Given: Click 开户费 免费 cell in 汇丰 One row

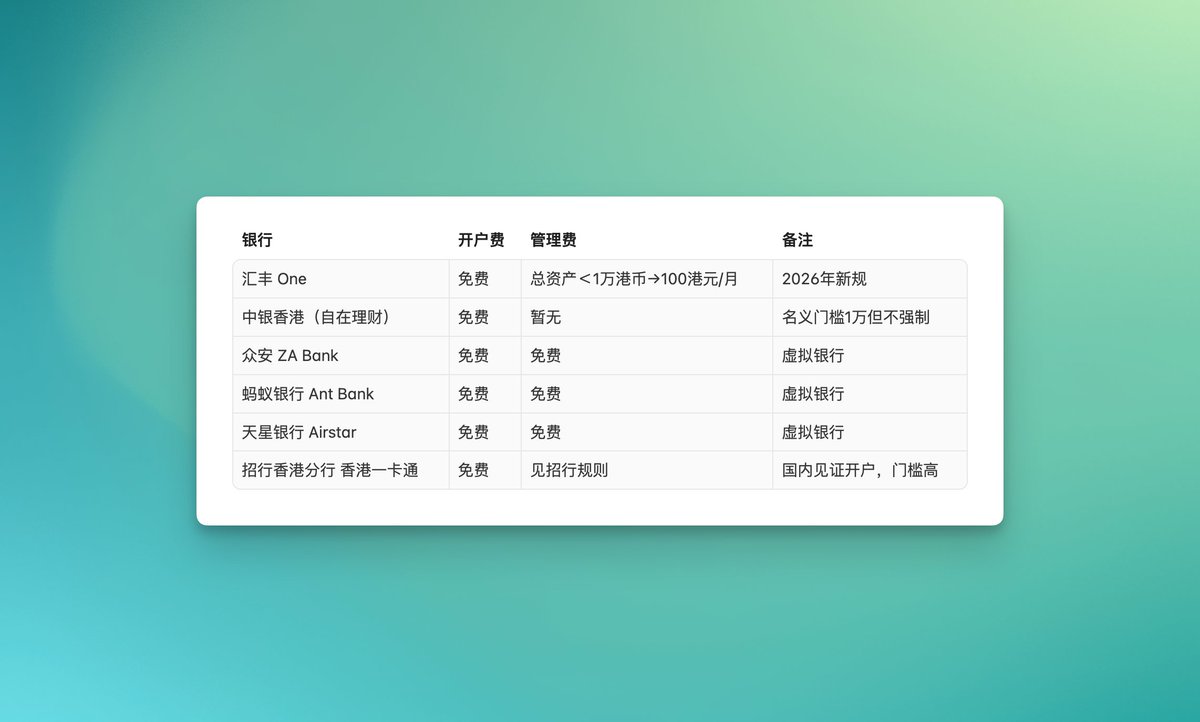Looking at the screenshot, I should tap(474, 279).
